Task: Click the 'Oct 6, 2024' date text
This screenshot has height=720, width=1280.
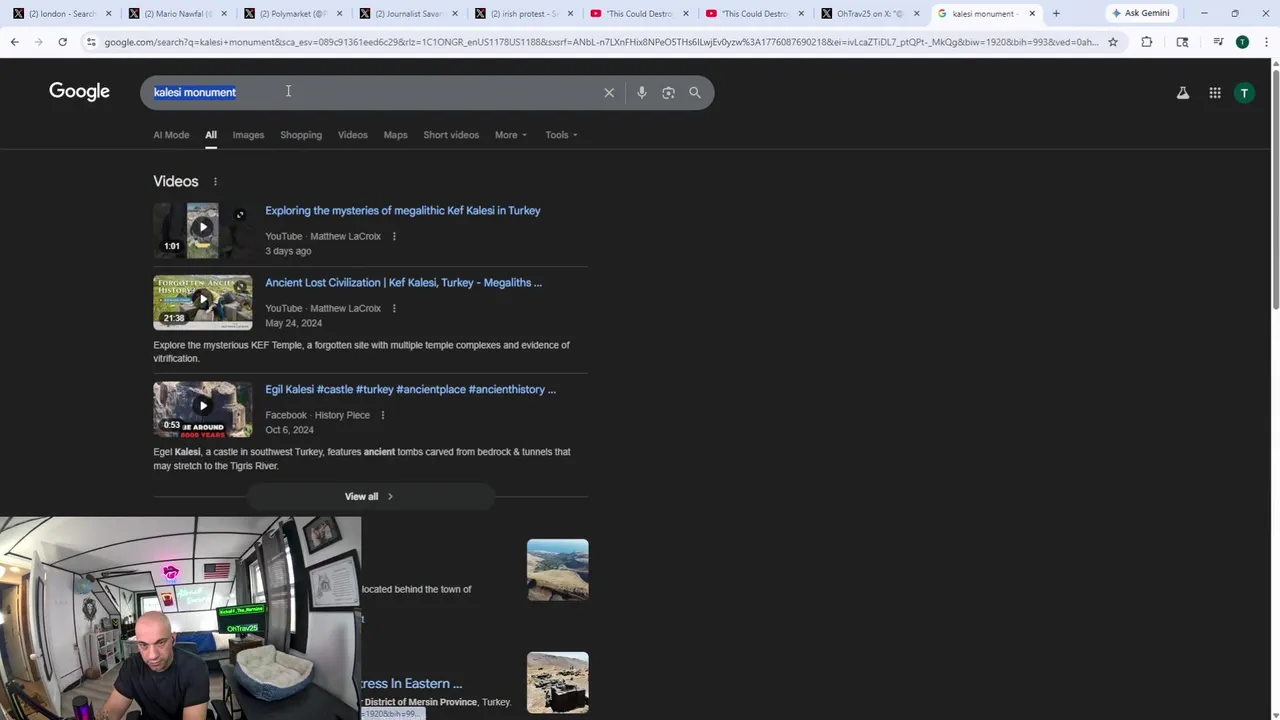Action: click(289, 430)
